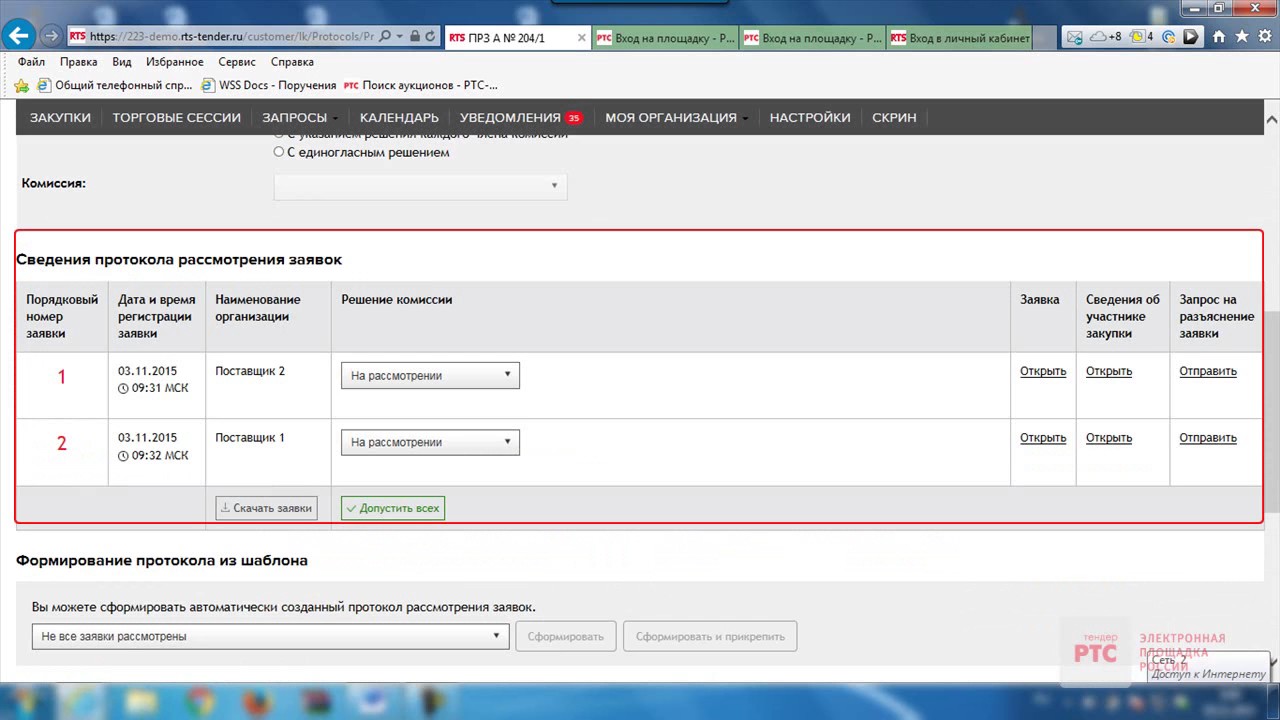The image size is (1280, 720).
Task: Open Сведения об участнике for Поставщик 2
Action: (1109, 371)
